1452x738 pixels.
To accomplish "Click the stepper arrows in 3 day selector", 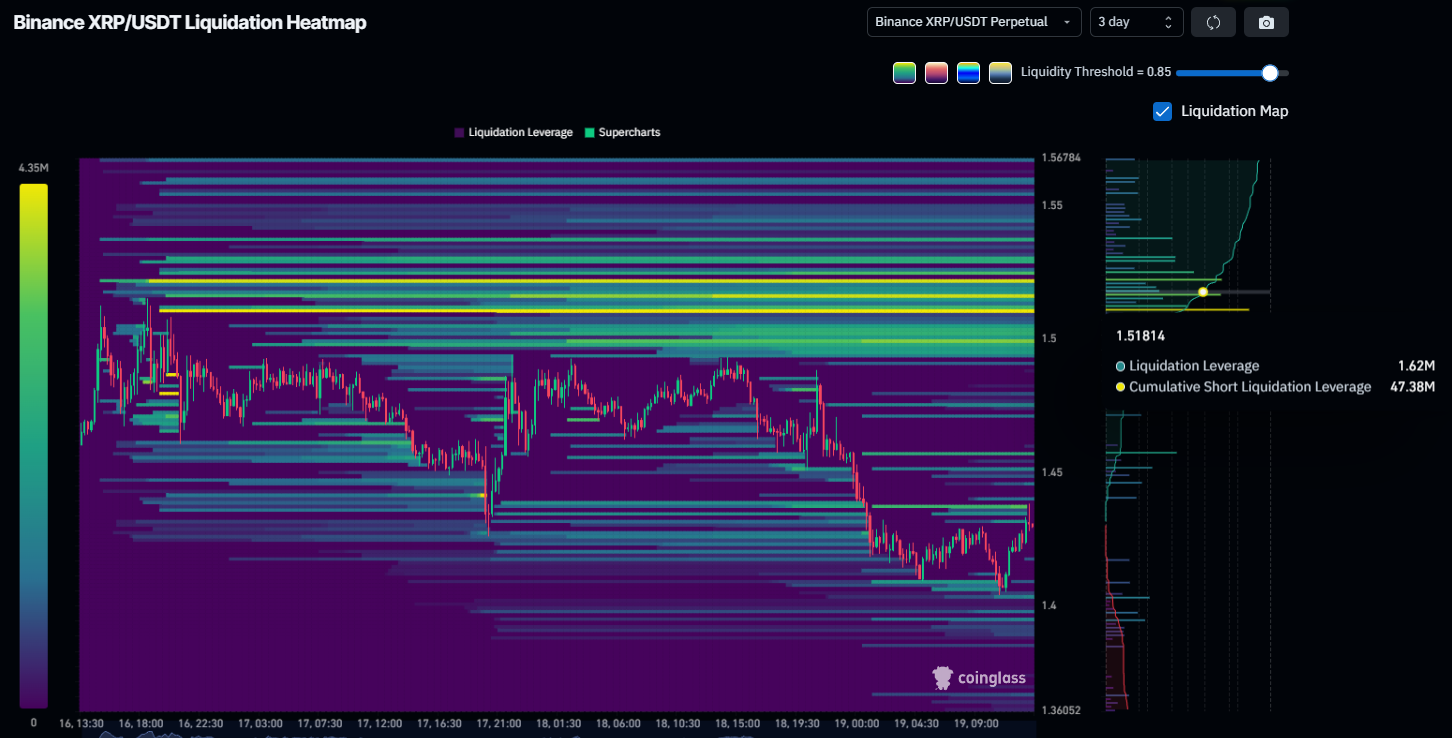I will [x=1168, y=22].
